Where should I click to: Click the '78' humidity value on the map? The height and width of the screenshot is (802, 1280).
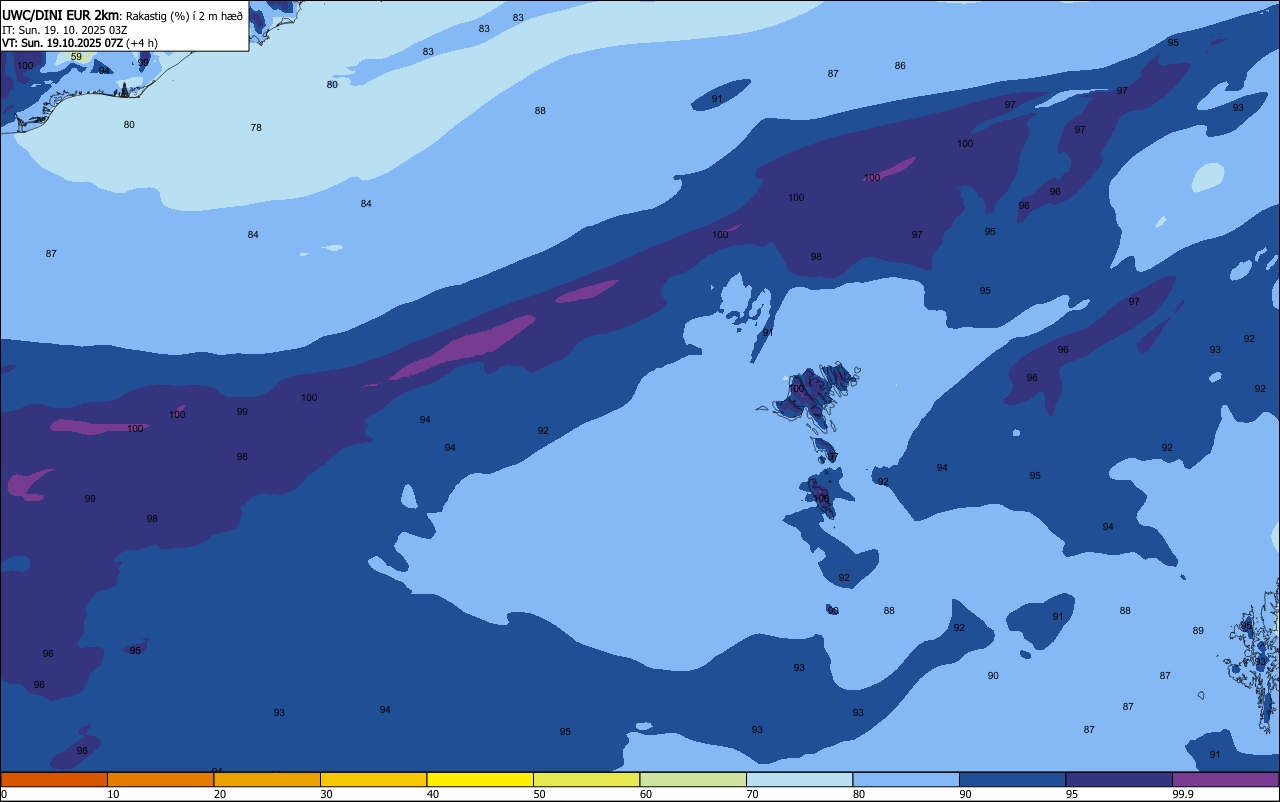tap(256, 128)
